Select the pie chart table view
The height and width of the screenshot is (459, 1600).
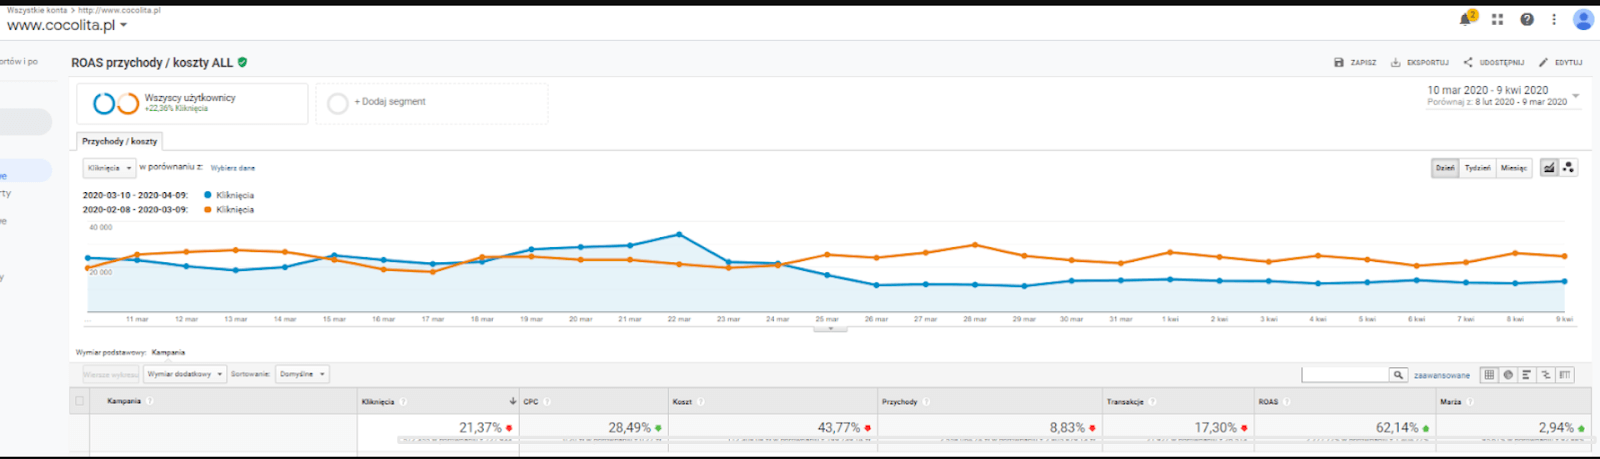[x=1508, y=375]
